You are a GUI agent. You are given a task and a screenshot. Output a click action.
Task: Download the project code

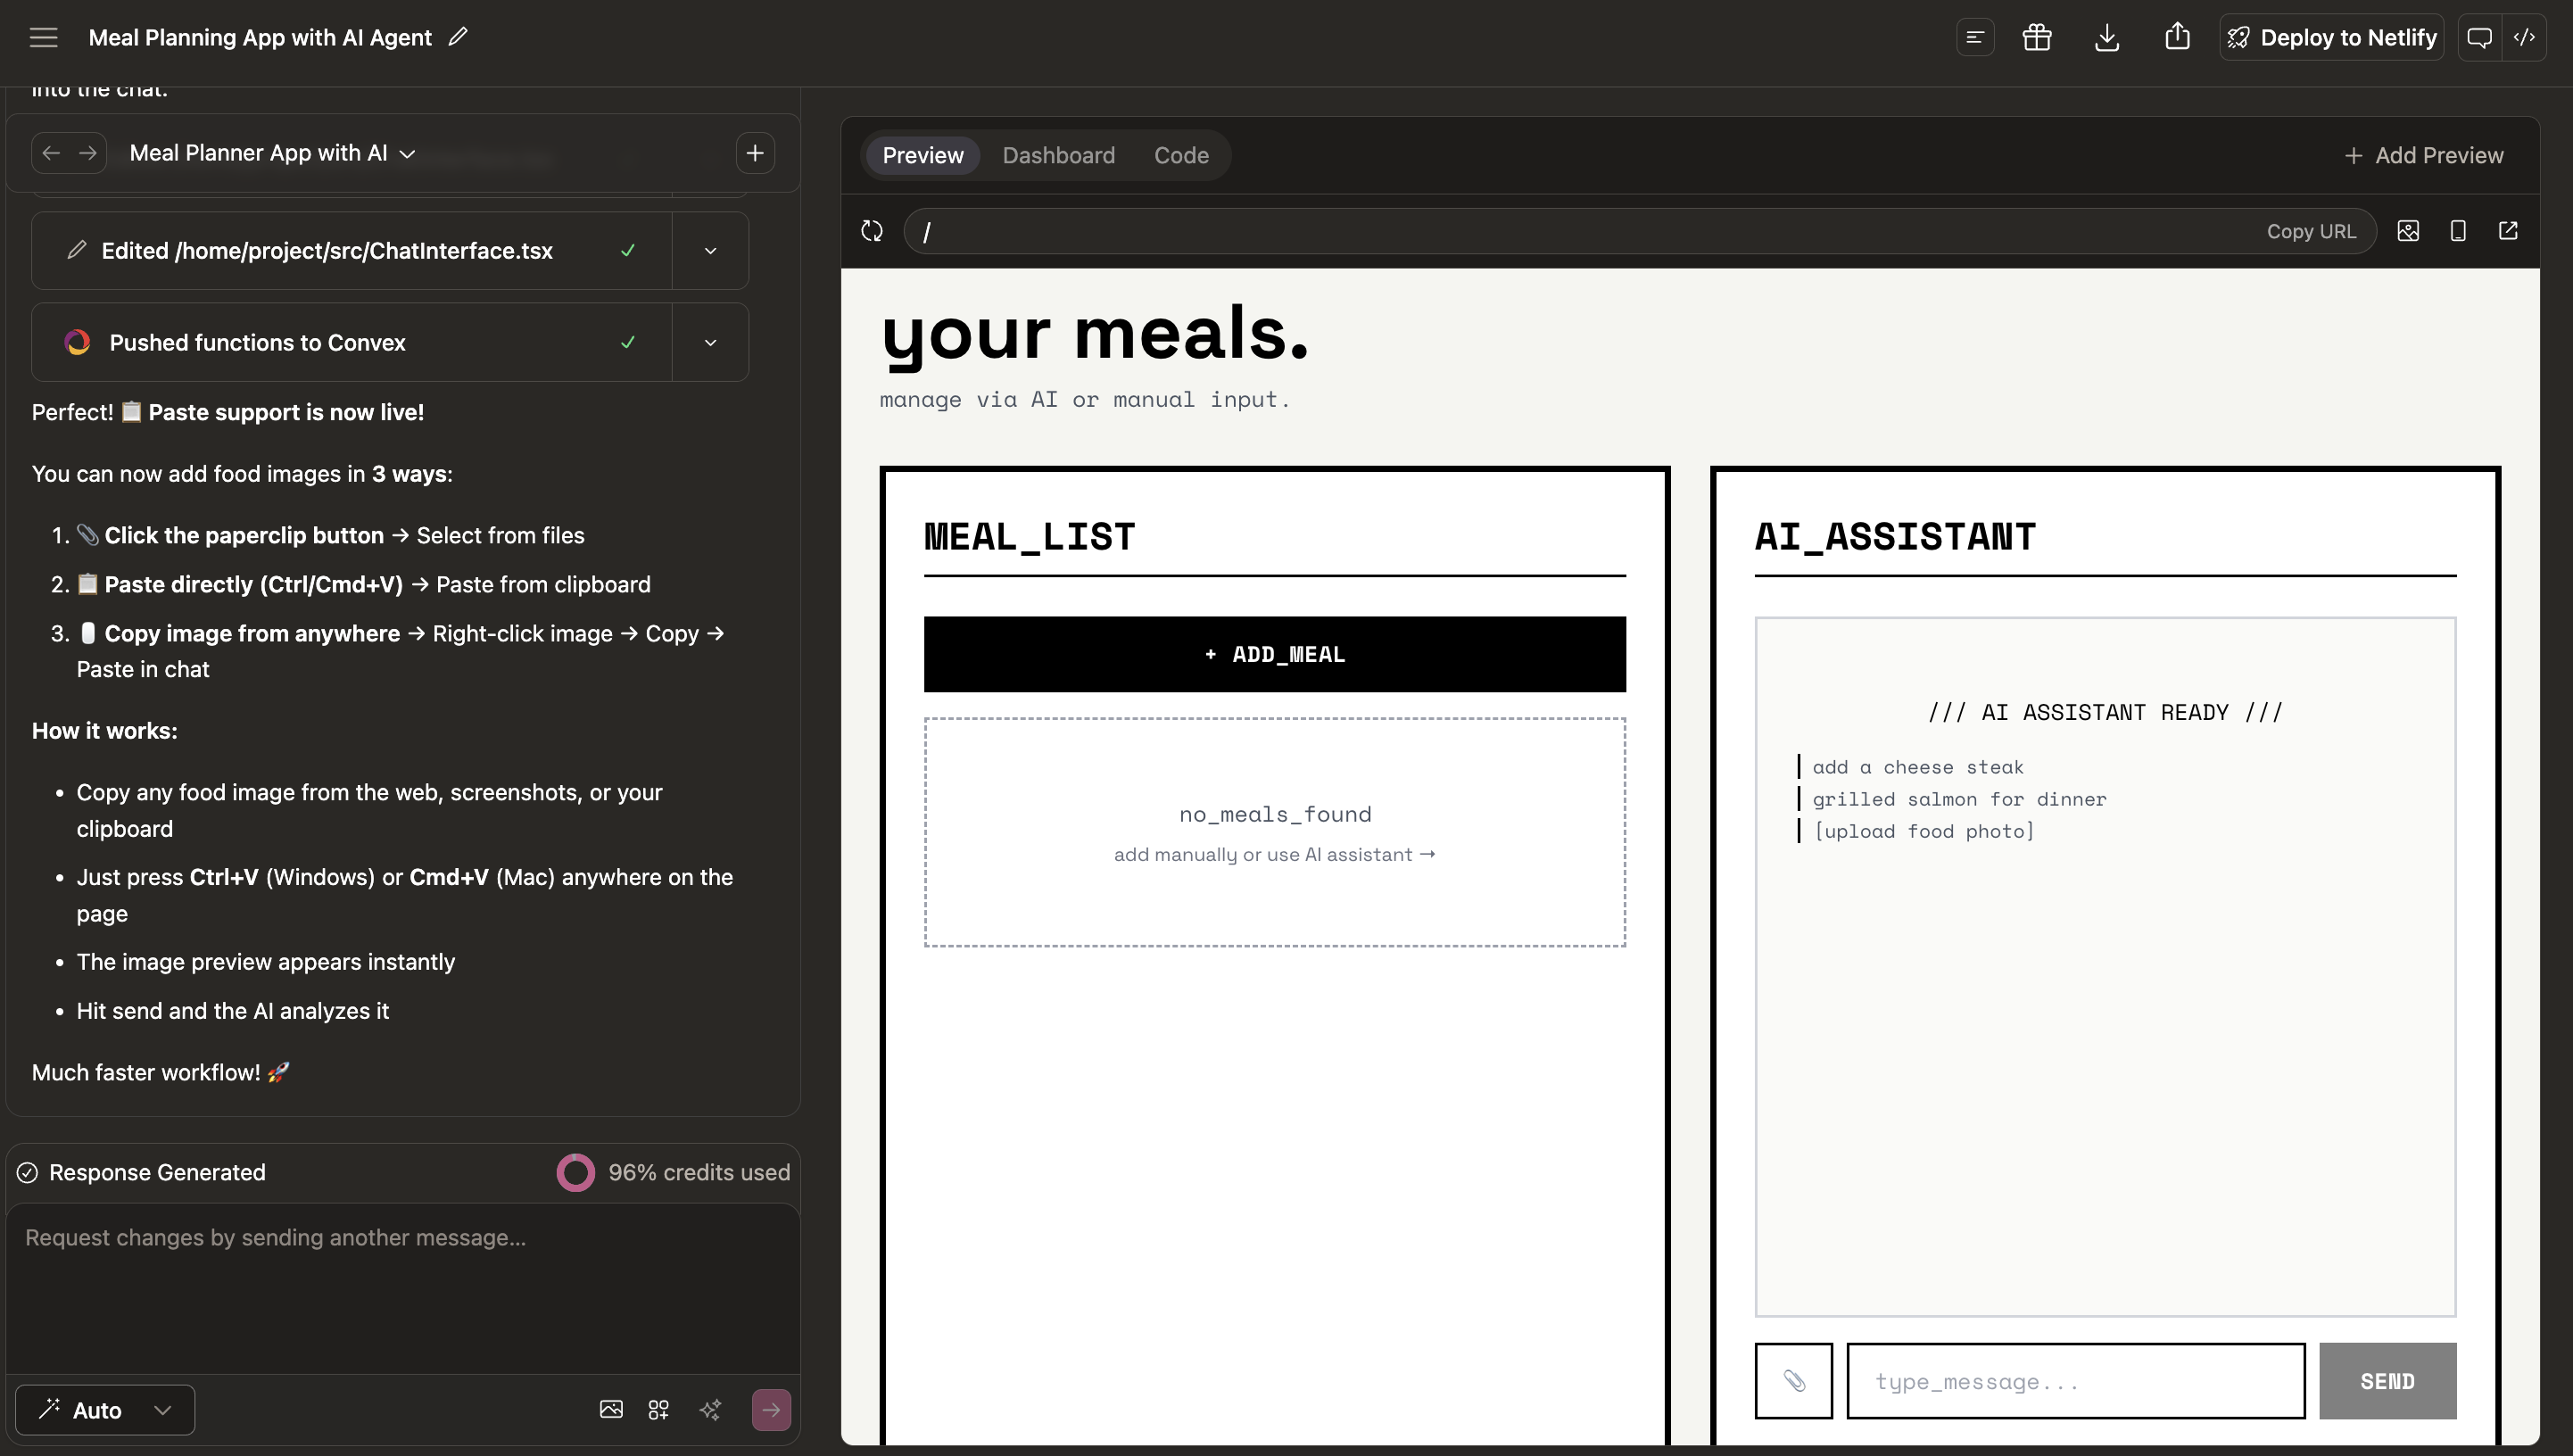(x=2106, y=38)
